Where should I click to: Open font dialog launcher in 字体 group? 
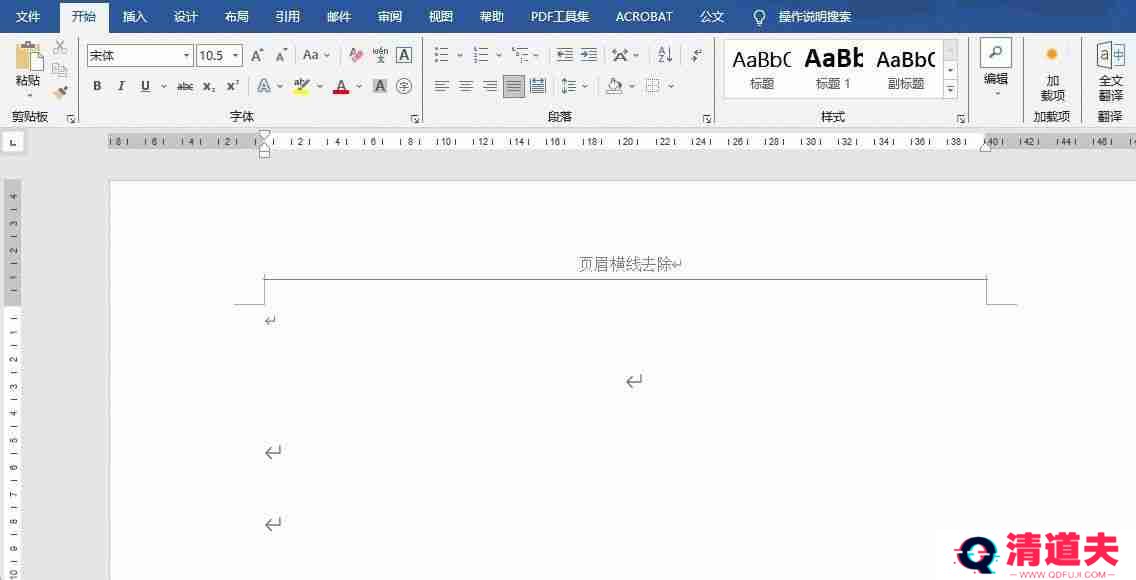pyautogui.click(x=415, y=119)
